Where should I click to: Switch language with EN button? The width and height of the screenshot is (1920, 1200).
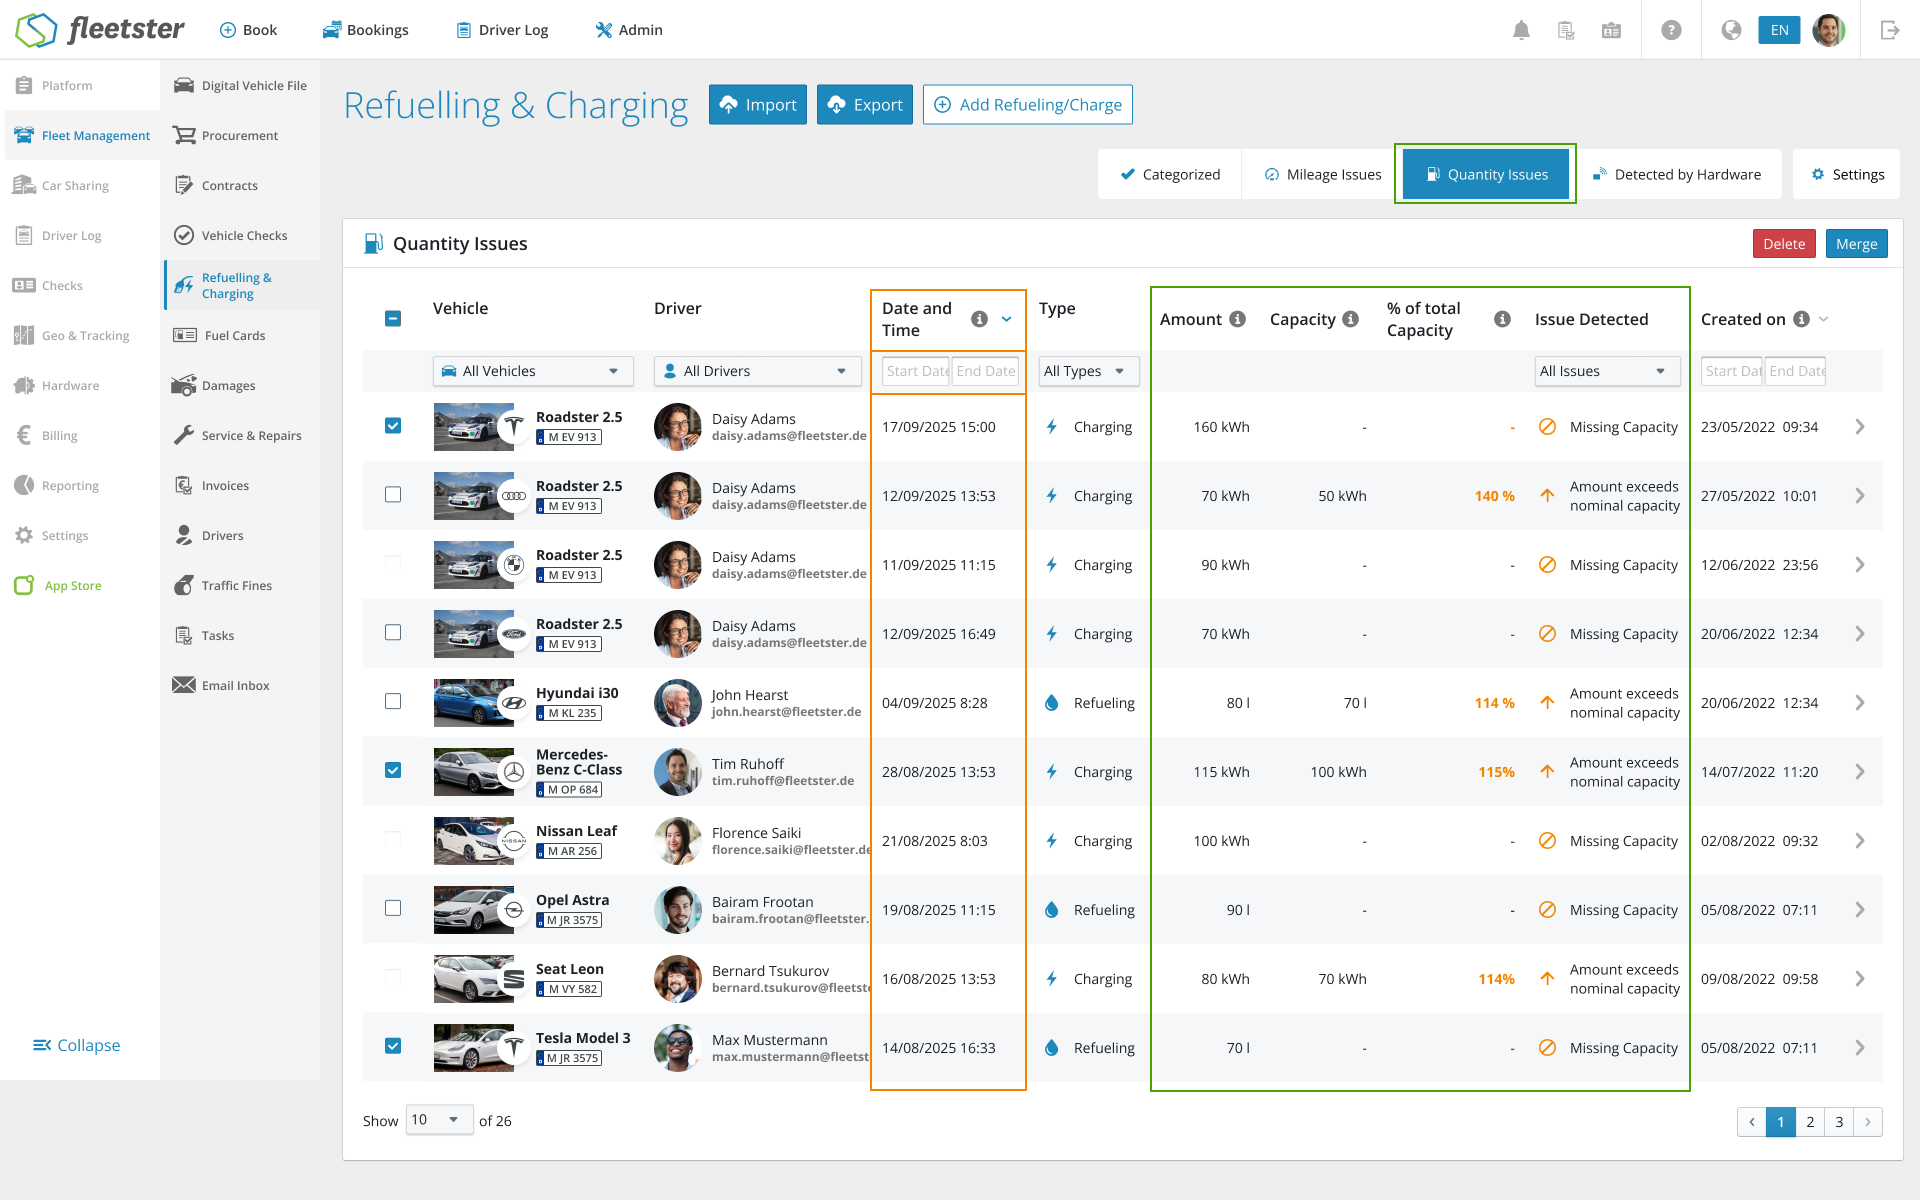[x=1779, y=30]
